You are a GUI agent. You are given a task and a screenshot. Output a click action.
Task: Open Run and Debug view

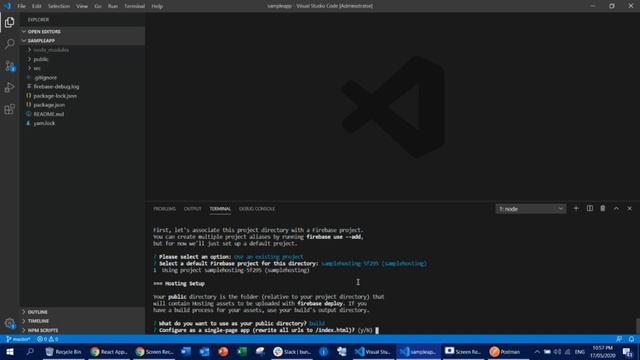click(x=9, y=87)
